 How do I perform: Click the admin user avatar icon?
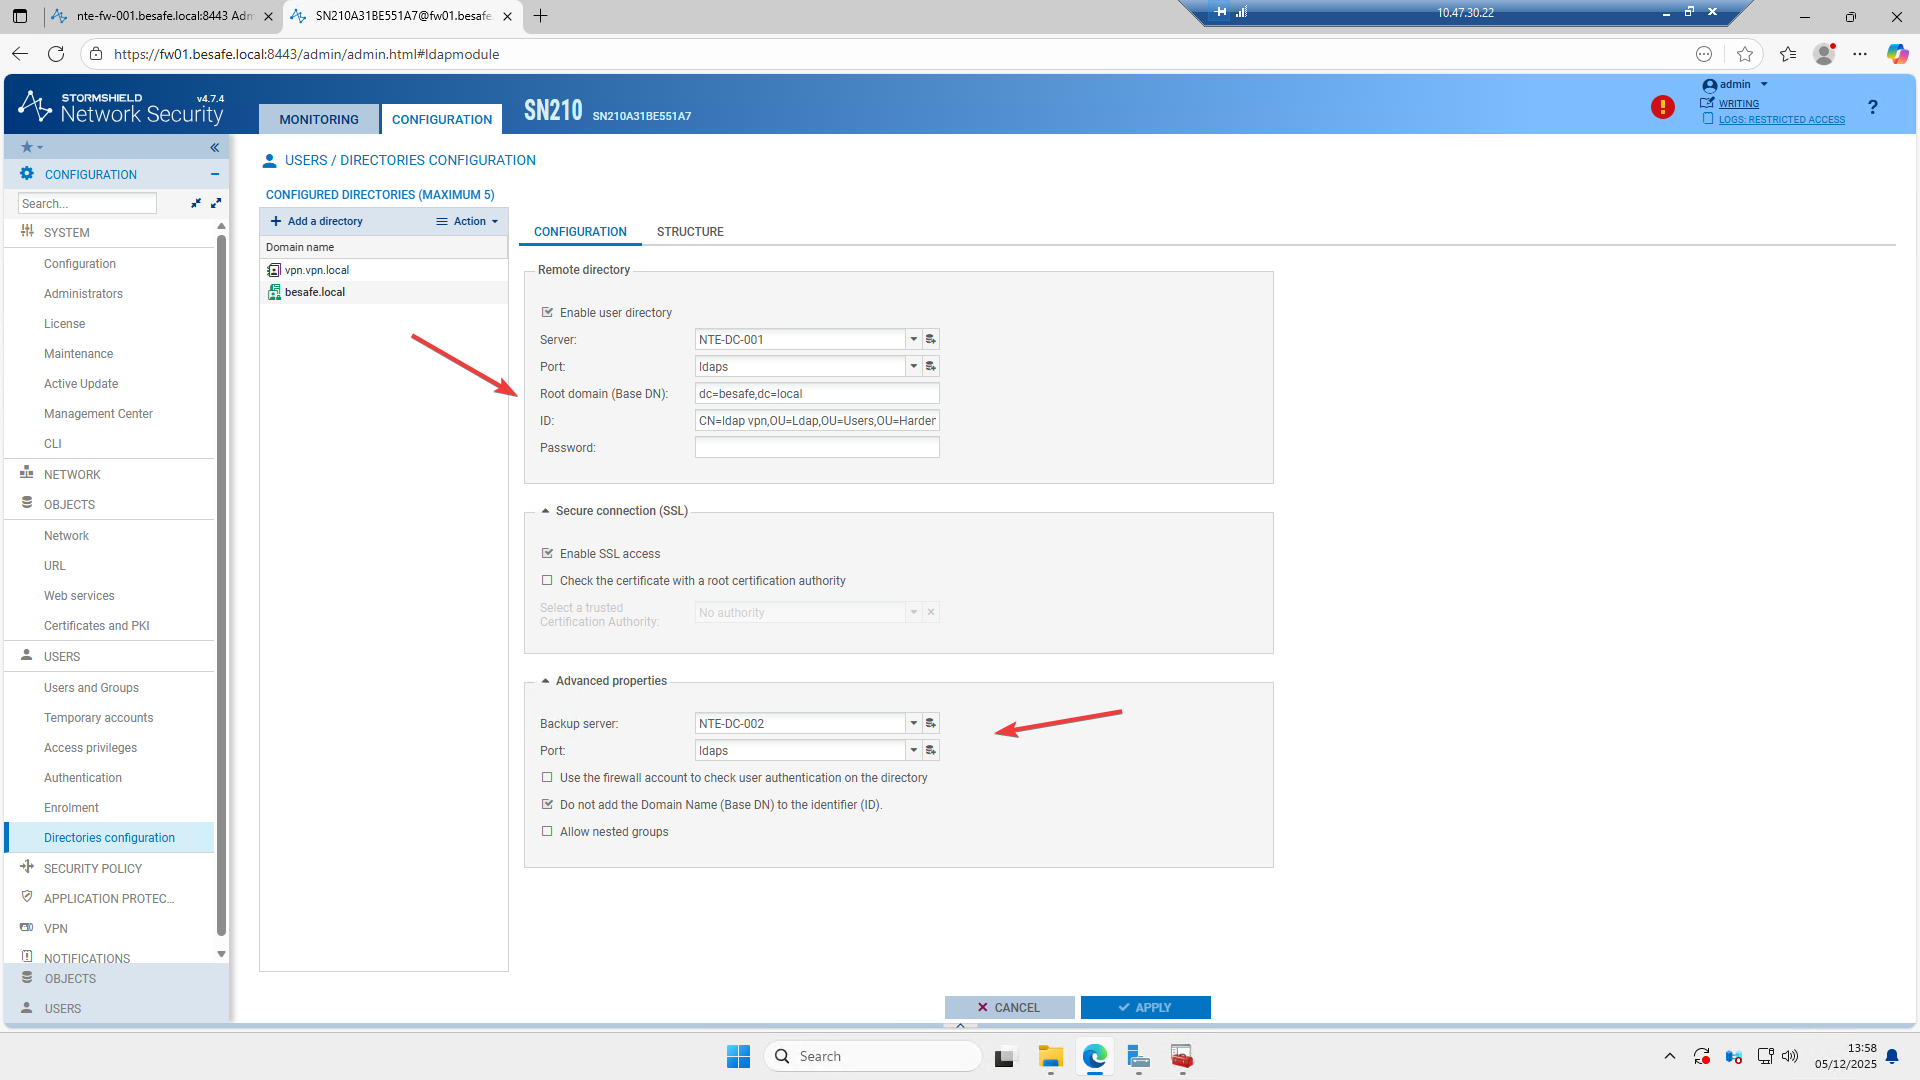tap(1709, 86)
